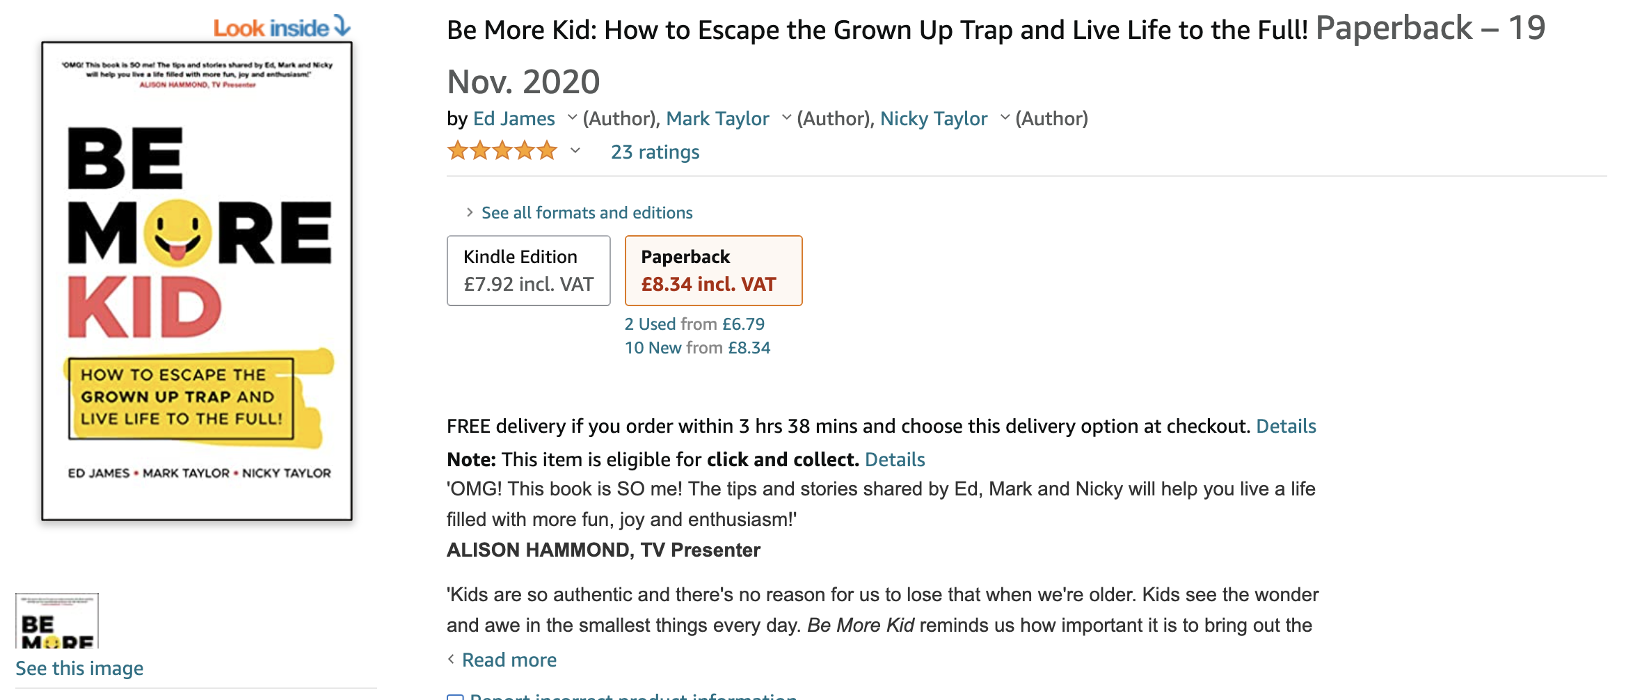Select the Paperback format option

[x=713, y=271]
